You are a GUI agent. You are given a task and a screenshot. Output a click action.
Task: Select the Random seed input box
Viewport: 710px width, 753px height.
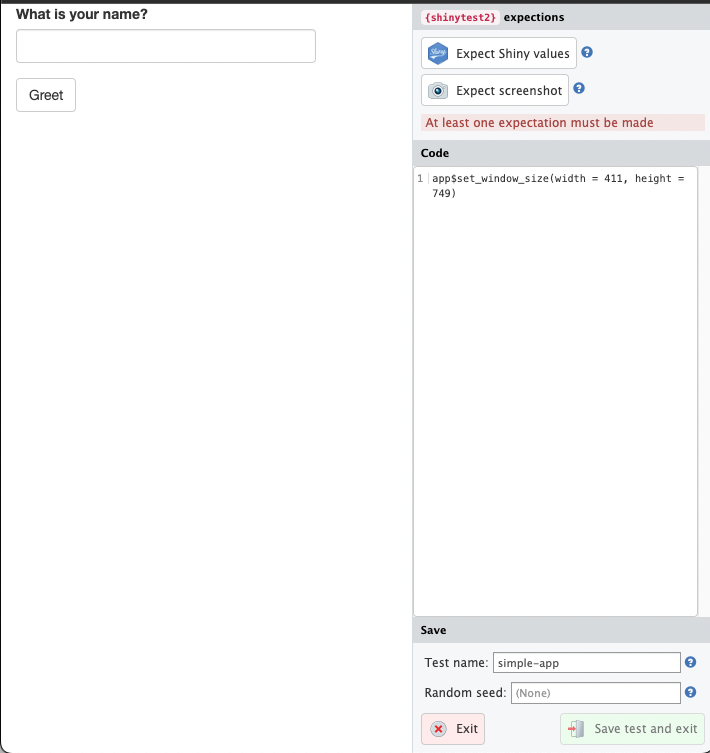[x=596, y=693]
